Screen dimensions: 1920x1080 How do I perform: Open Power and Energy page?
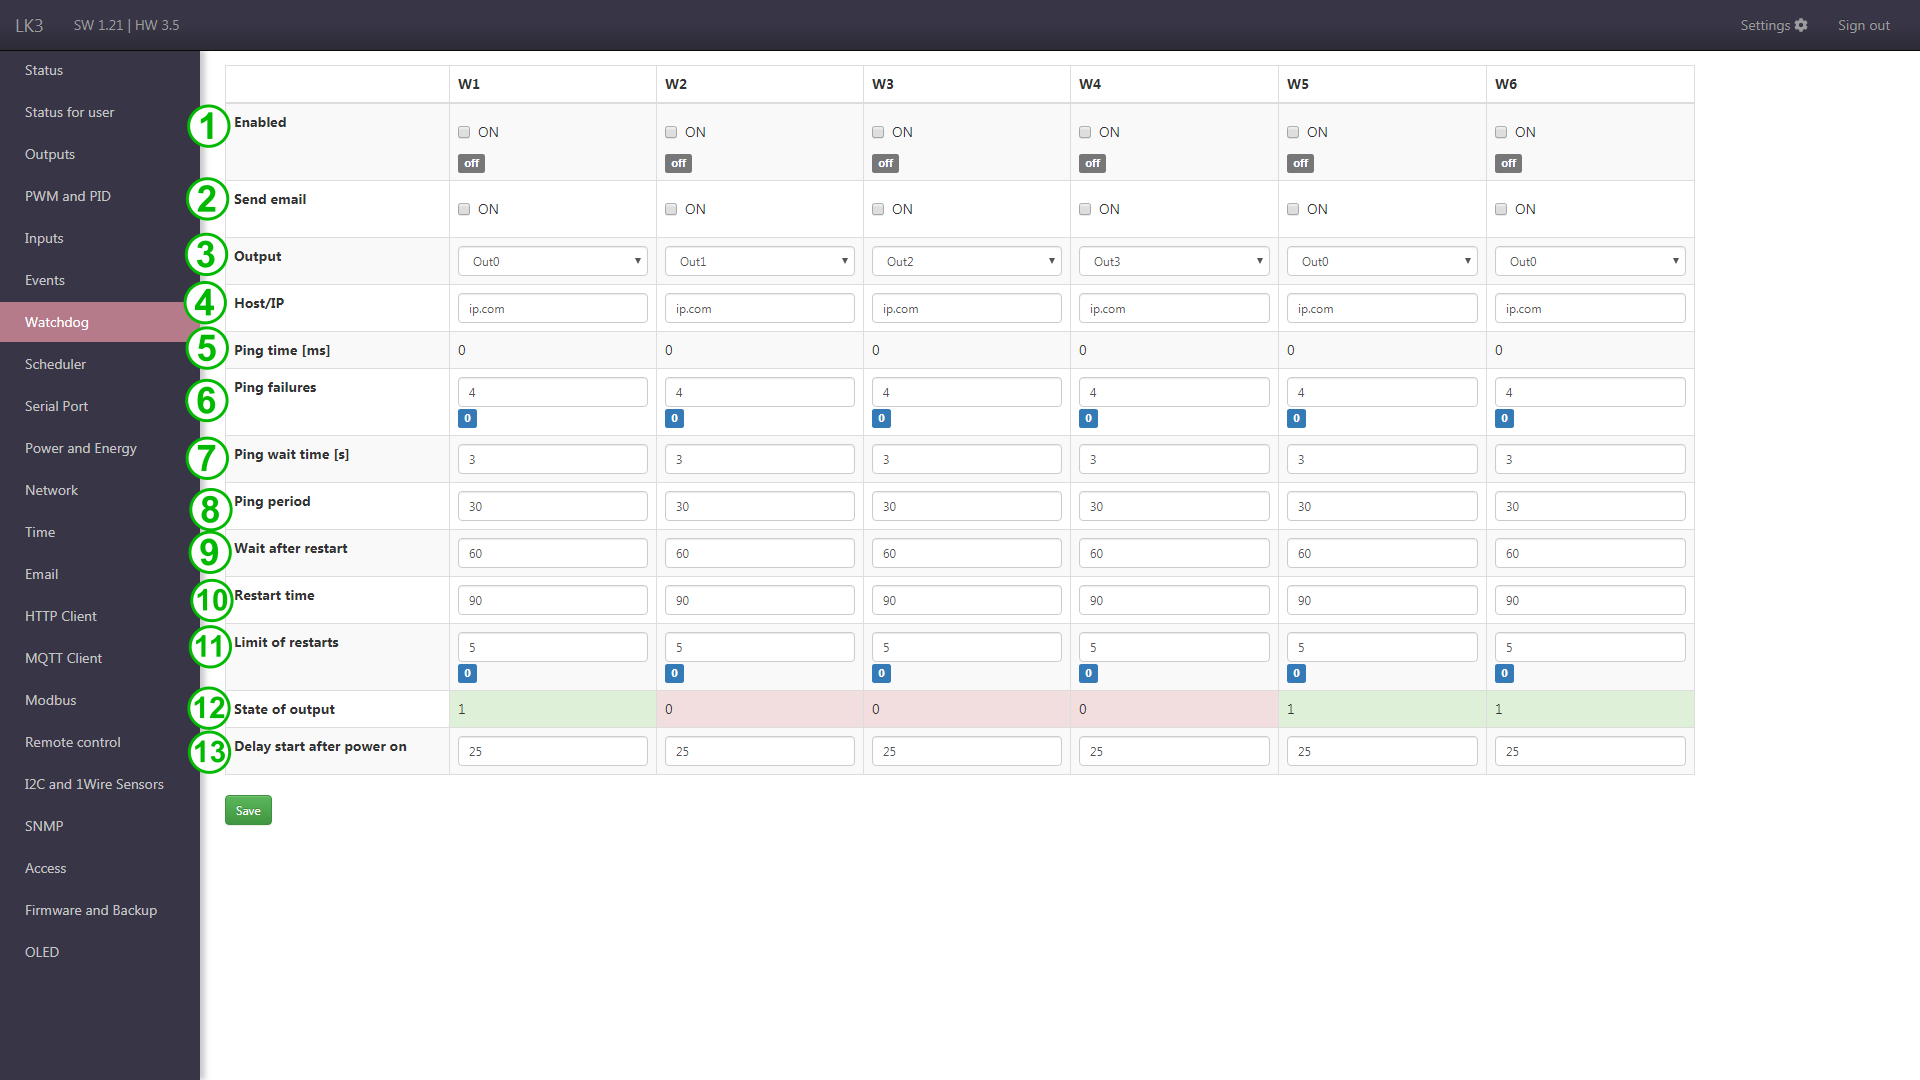(81, 448)
